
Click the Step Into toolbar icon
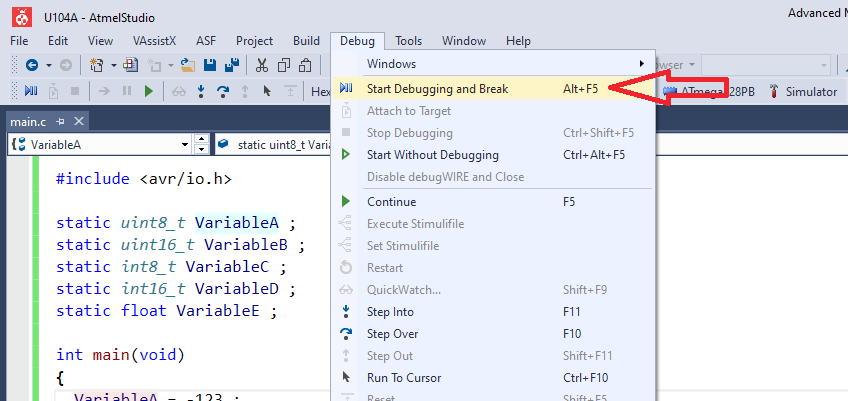coord(201,91)
